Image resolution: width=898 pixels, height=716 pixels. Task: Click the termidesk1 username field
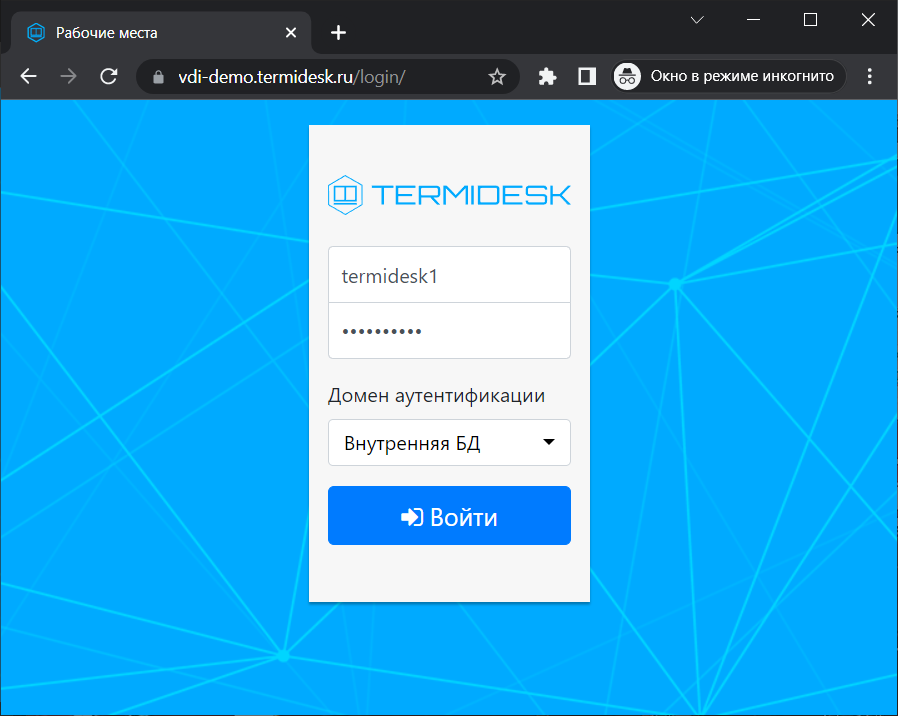[449, 275]
